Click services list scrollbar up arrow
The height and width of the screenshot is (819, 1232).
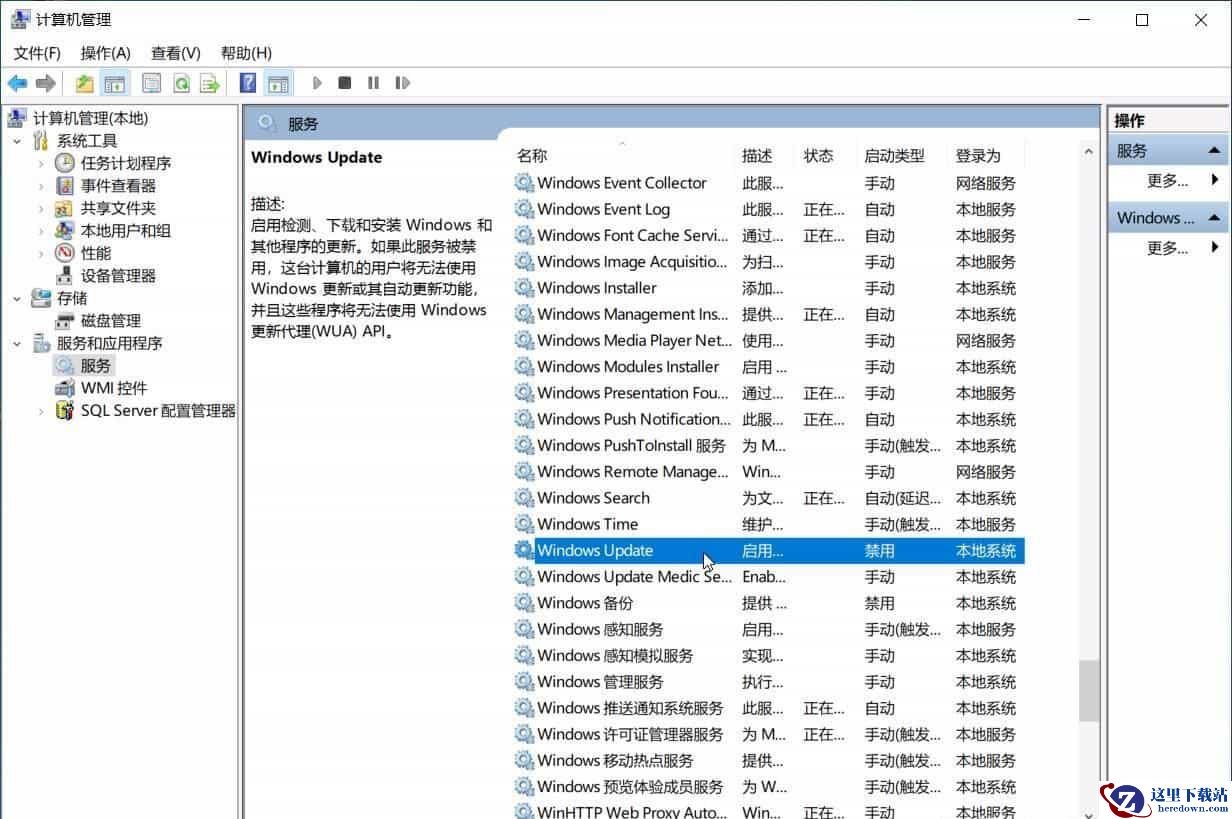click(x=1089, y=152)
